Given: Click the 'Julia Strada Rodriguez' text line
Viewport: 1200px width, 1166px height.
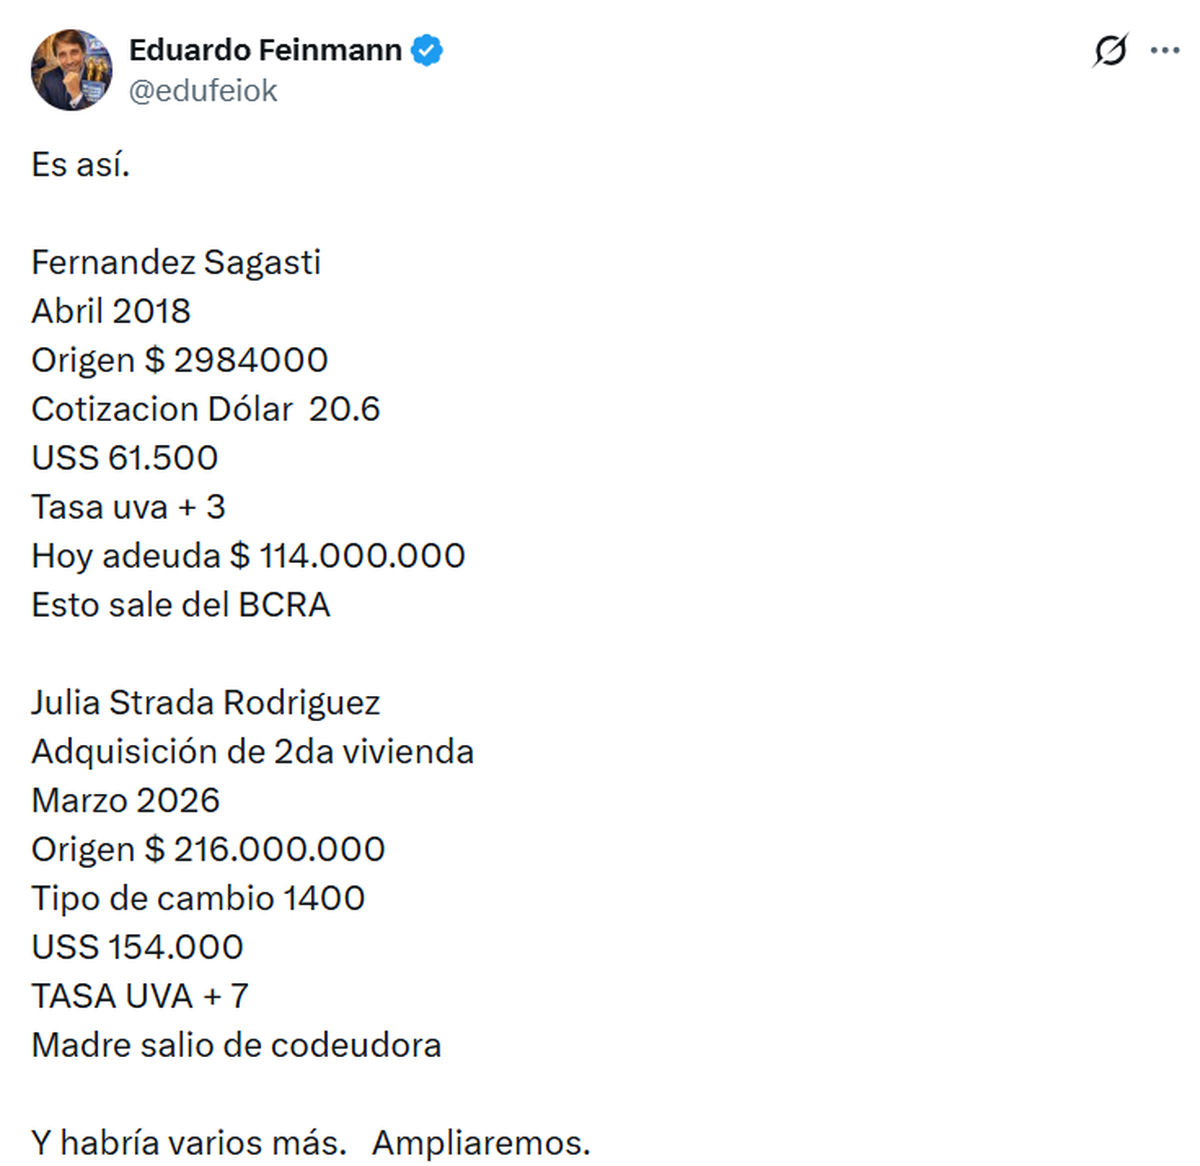Looking at the screenshot, I should tap(206, 703).
